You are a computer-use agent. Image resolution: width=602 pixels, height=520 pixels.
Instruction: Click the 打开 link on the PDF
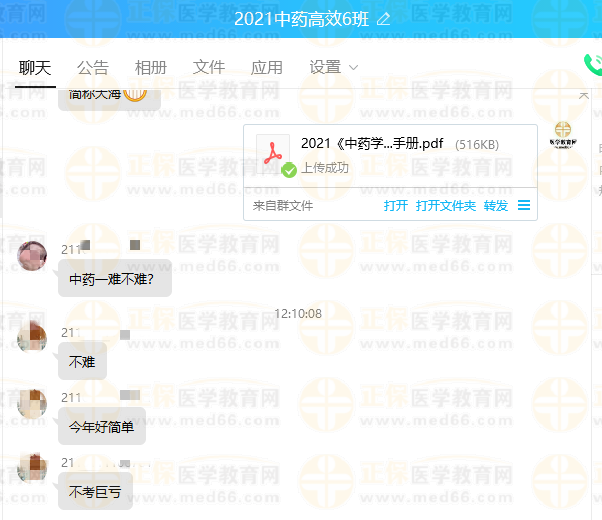396,206
